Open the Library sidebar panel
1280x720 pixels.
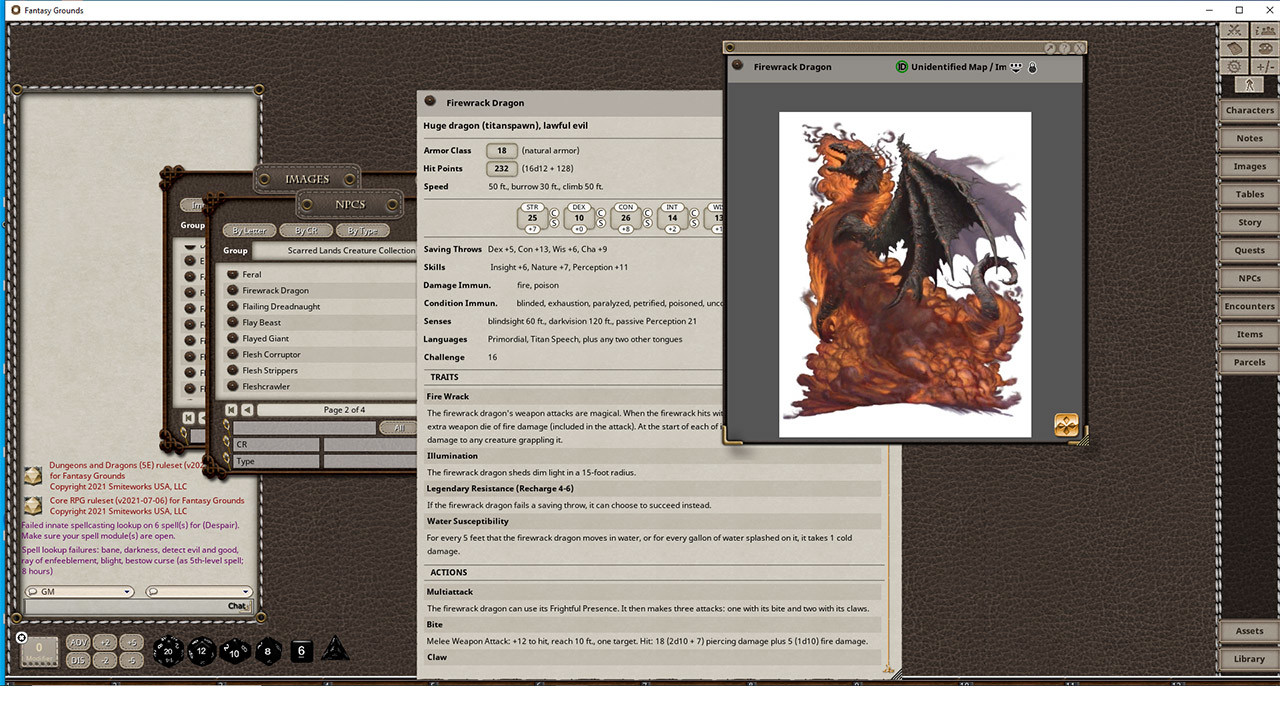click(x=1248, y=659)
